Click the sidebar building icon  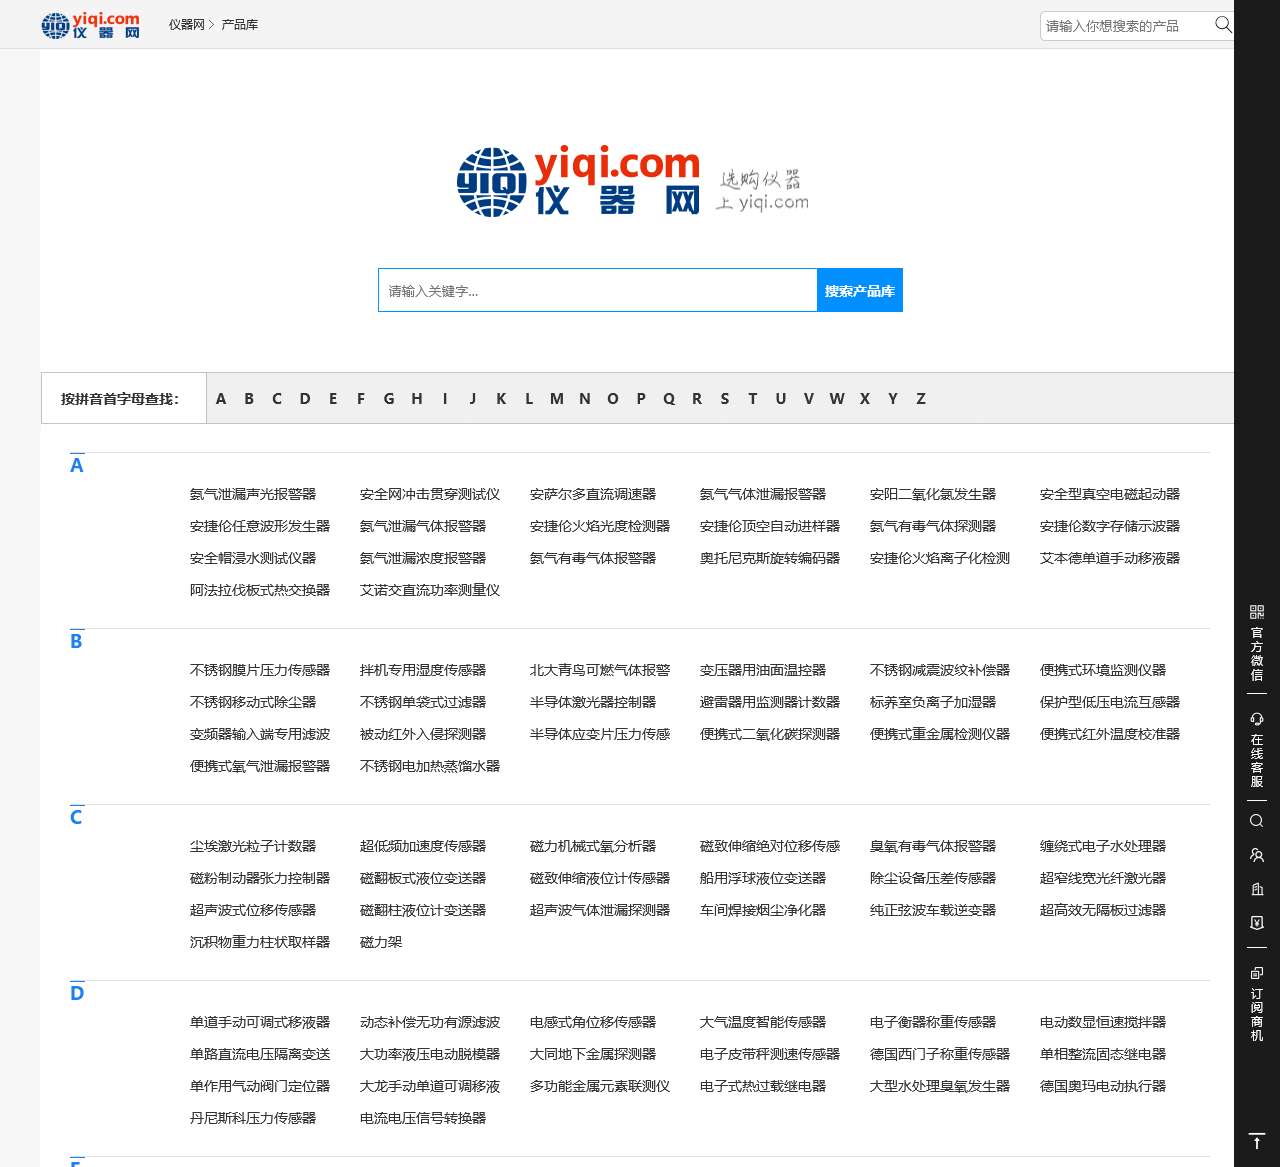1257,889
